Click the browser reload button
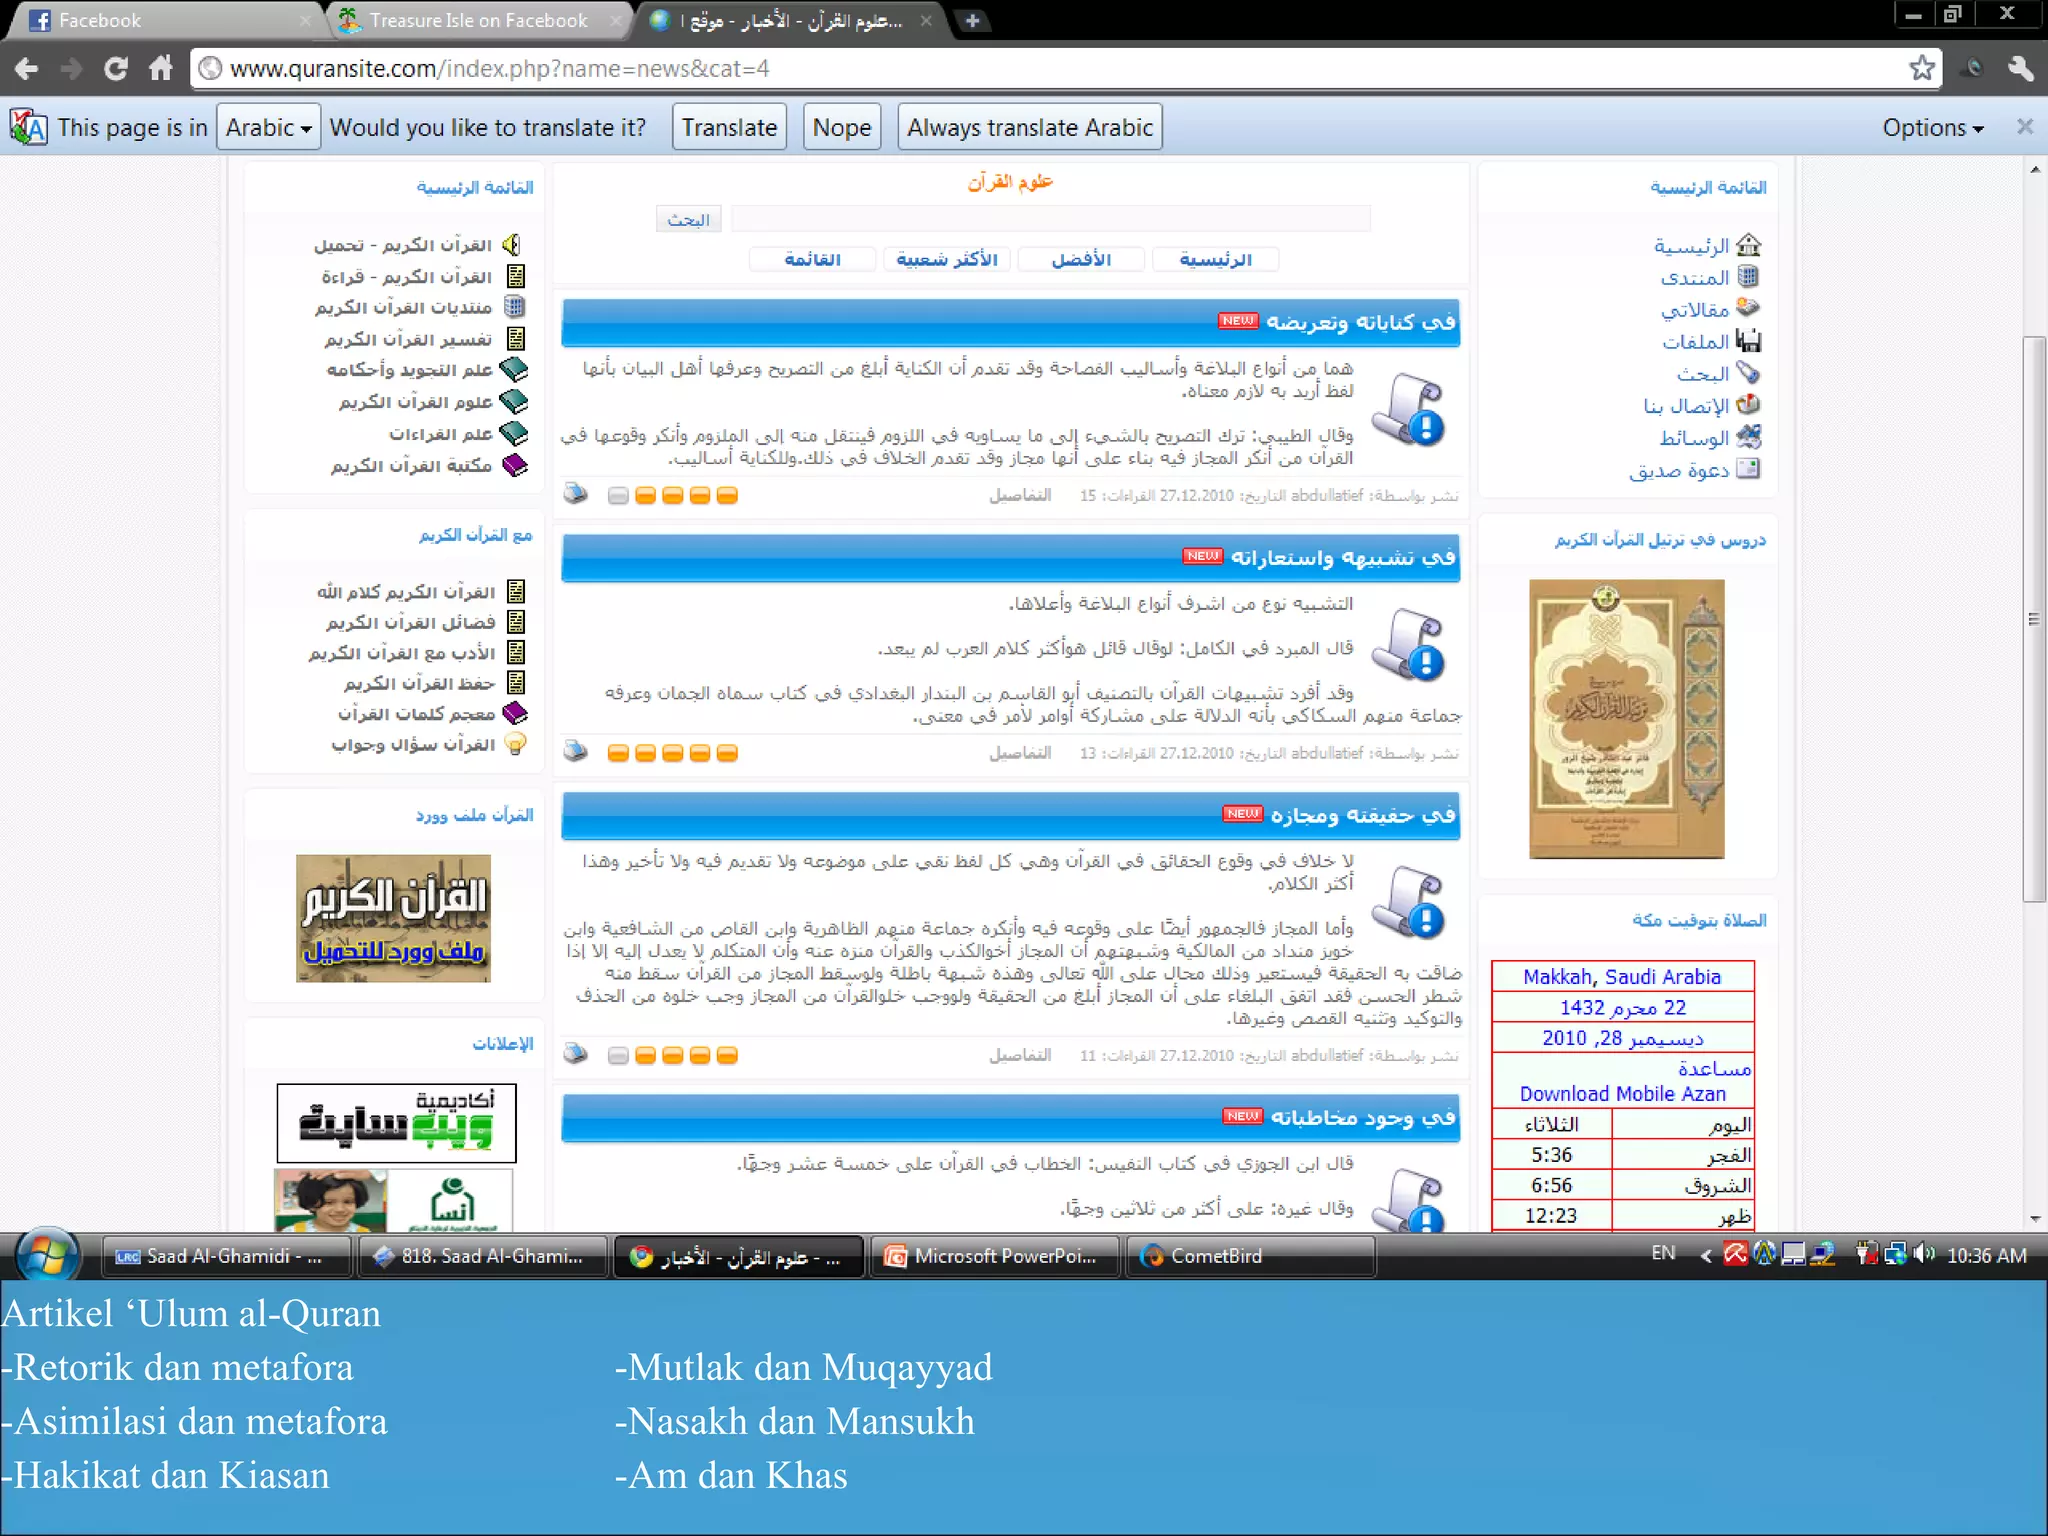2048x1536 pixels. point(115,68)
